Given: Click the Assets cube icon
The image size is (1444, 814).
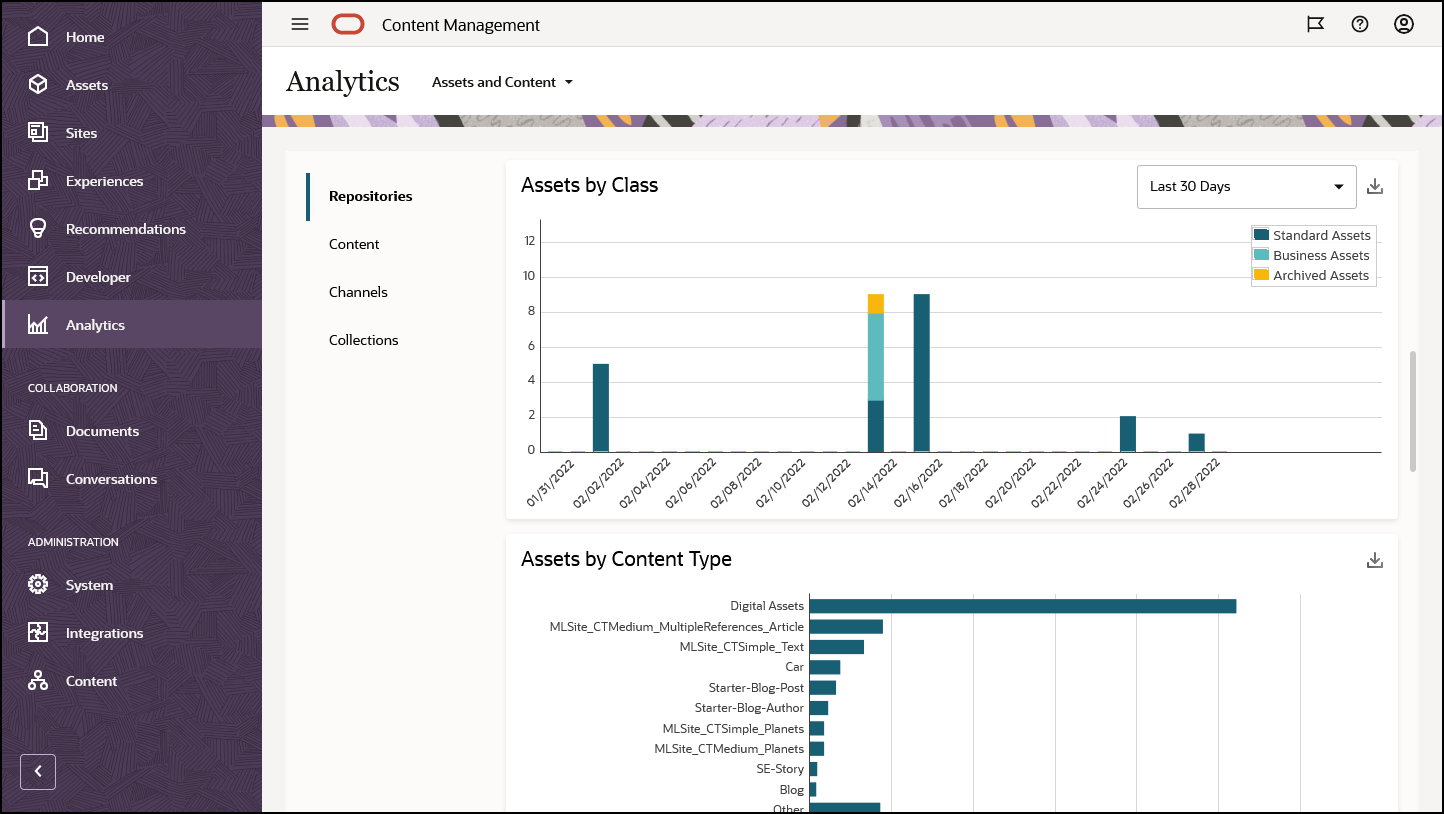Looking at the screenshot, I should 38,85.
